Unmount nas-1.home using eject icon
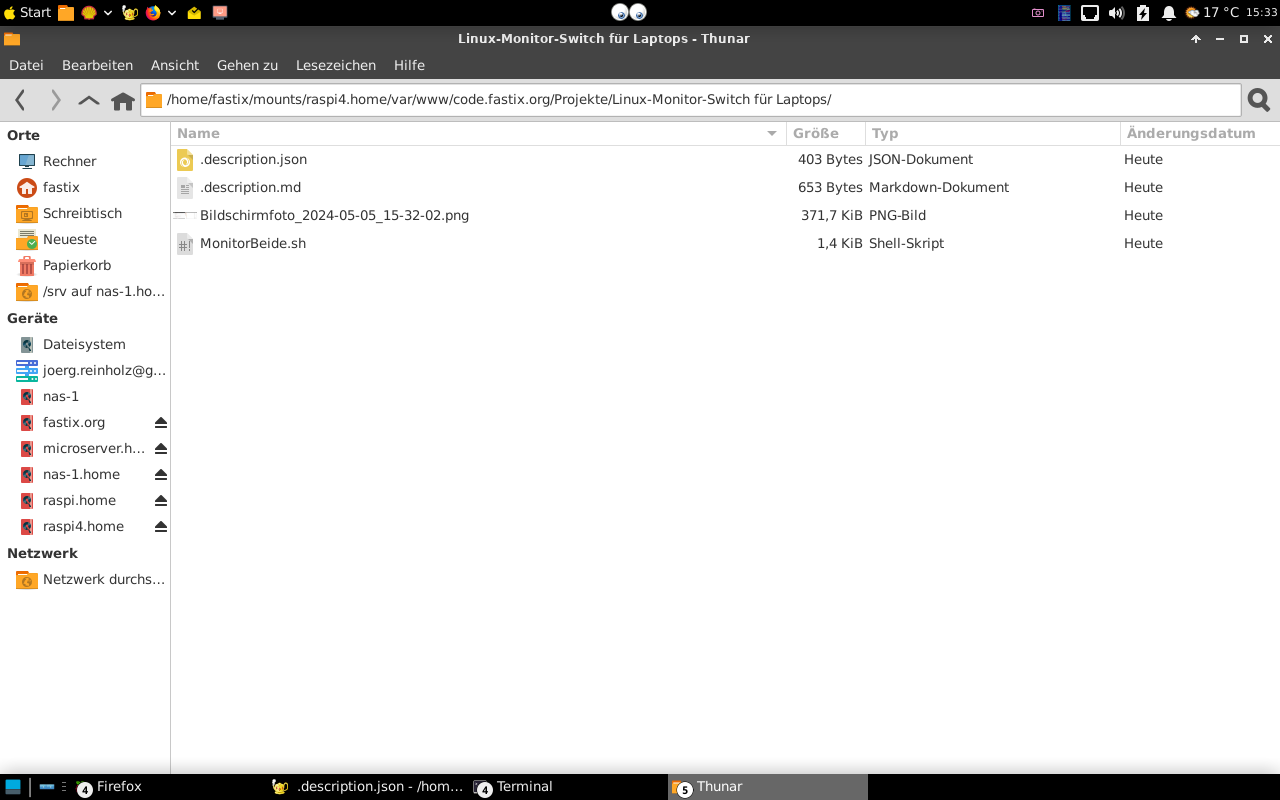The height and width of the screenshot is (800, 1280). 161,475
